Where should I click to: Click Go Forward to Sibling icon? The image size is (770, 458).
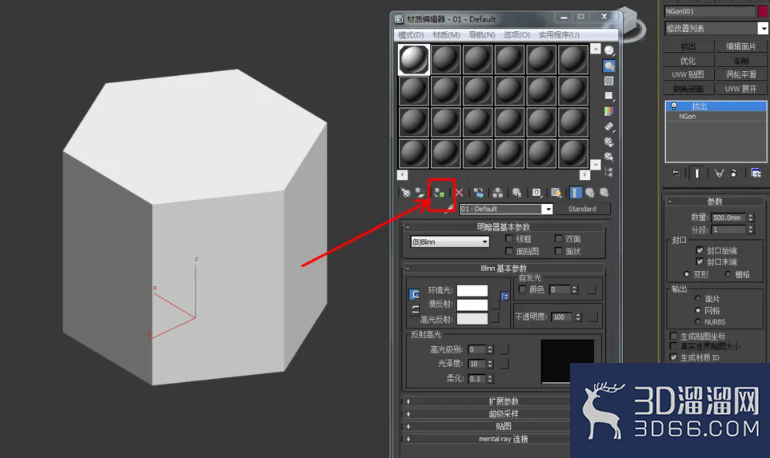pyautogui.click(x=604, y=193)
